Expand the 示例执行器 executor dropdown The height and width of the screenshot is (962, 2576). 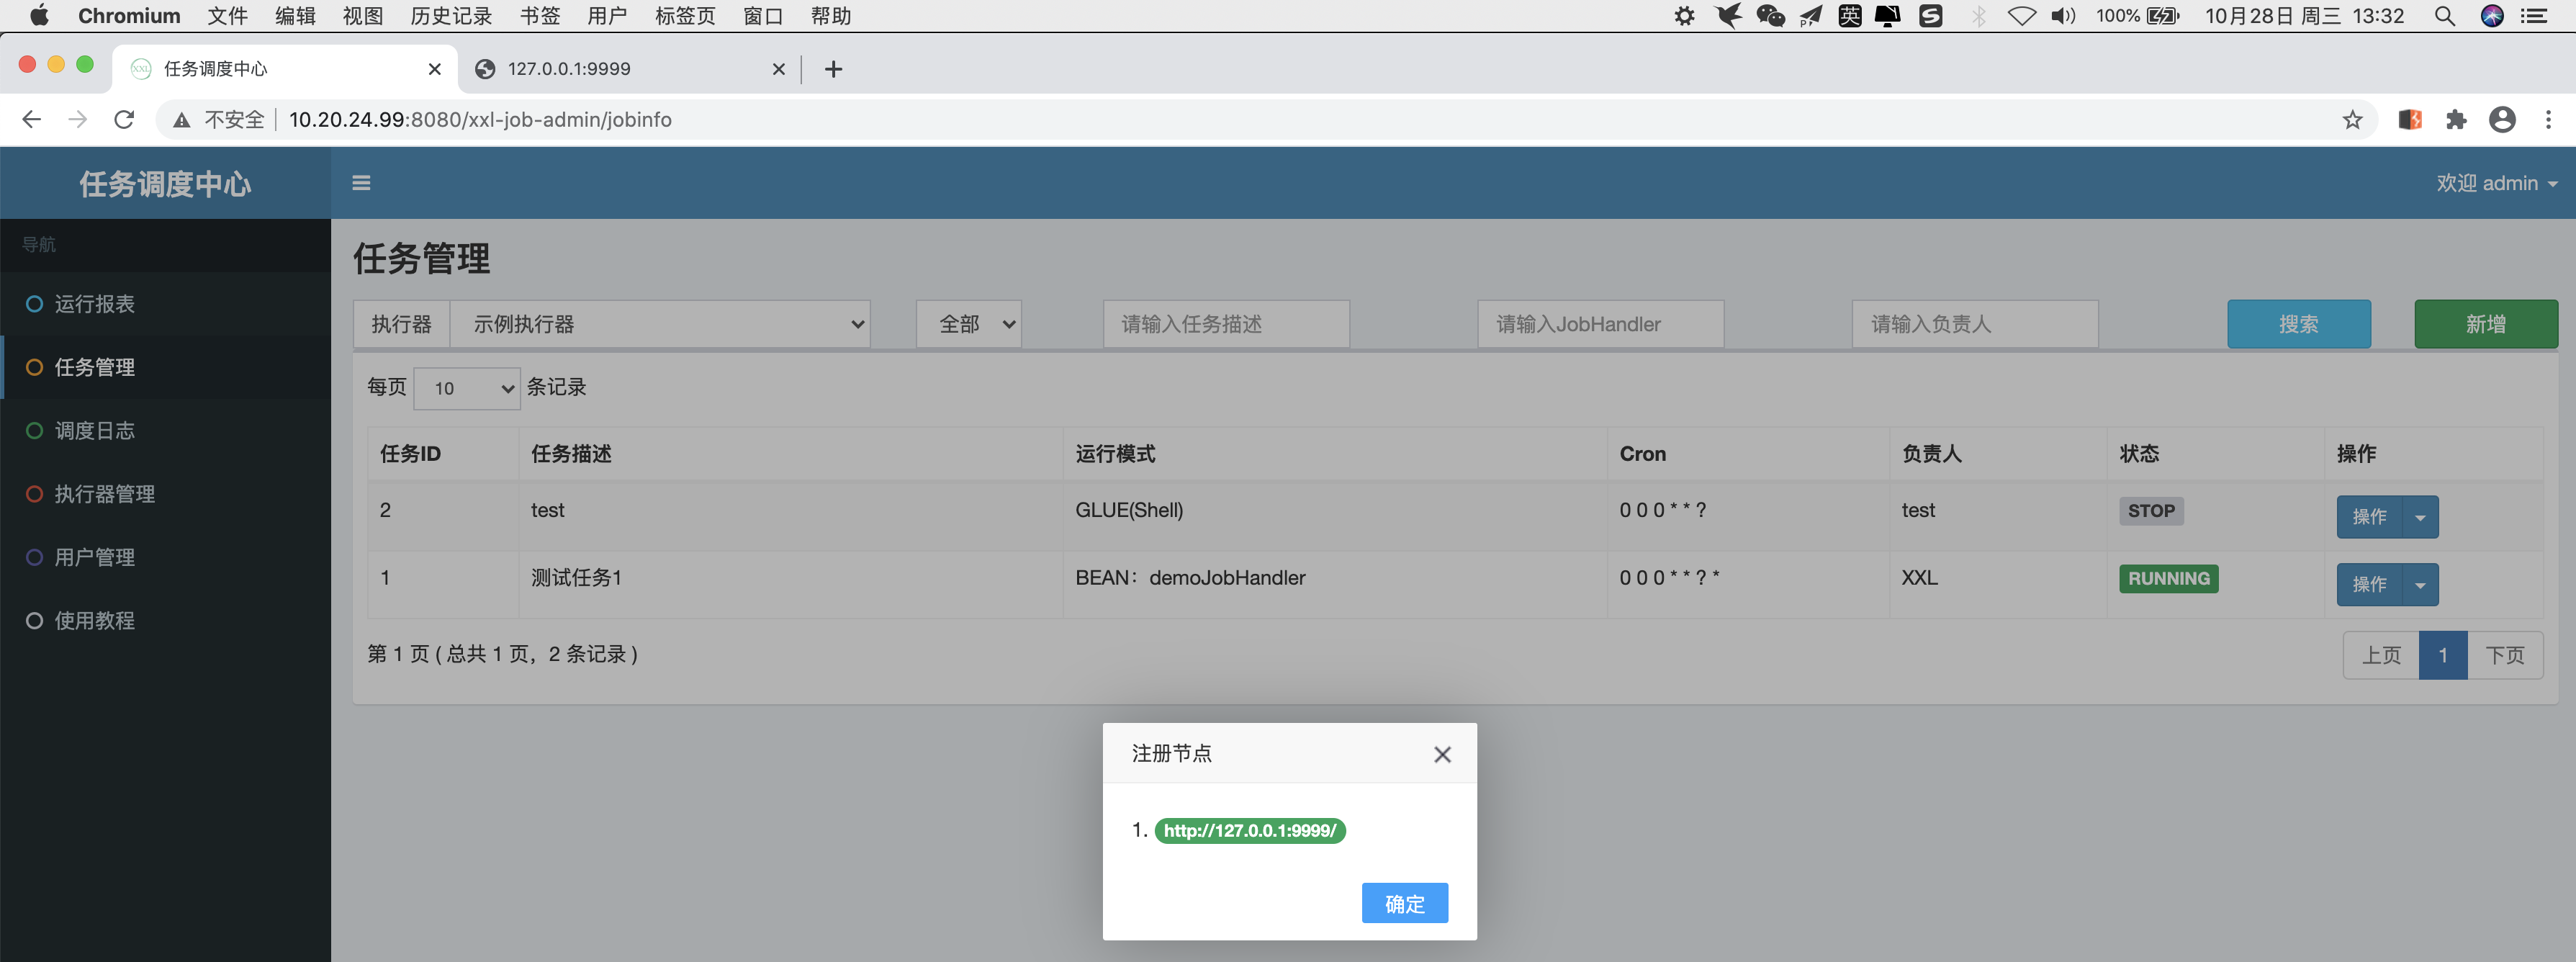(x=660, y=324)
